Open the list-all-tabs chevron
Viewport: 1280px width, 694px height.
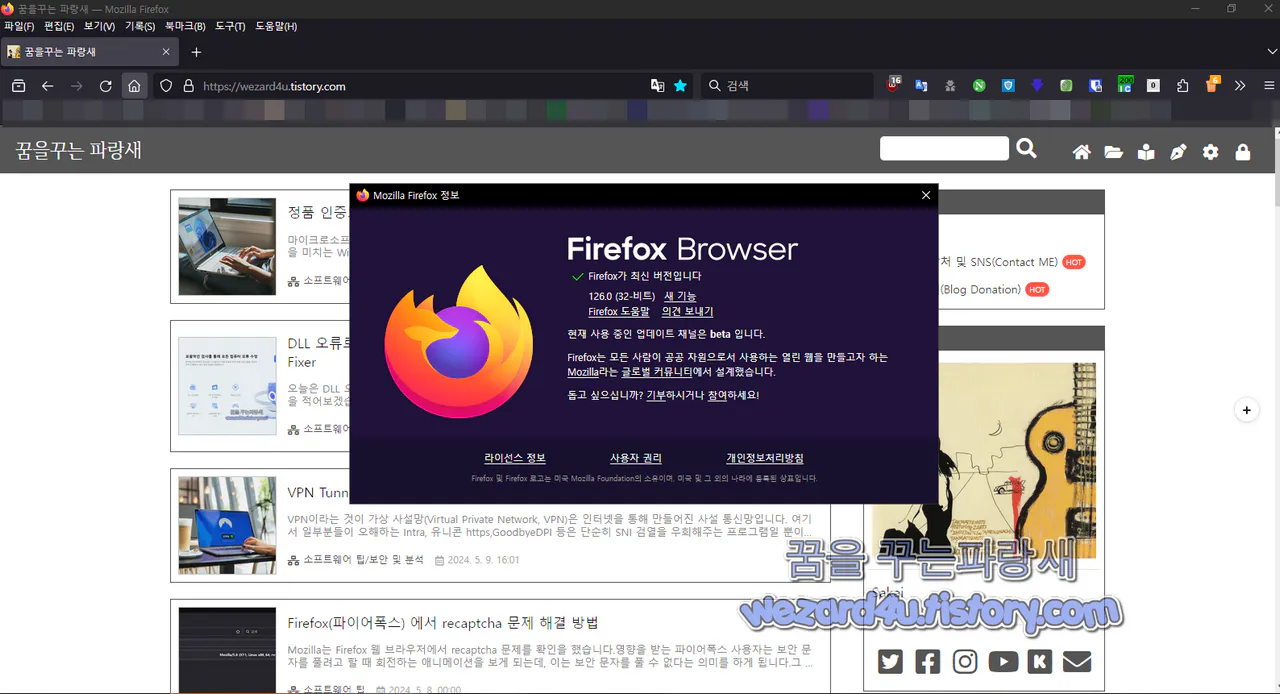coord(1272,51)
